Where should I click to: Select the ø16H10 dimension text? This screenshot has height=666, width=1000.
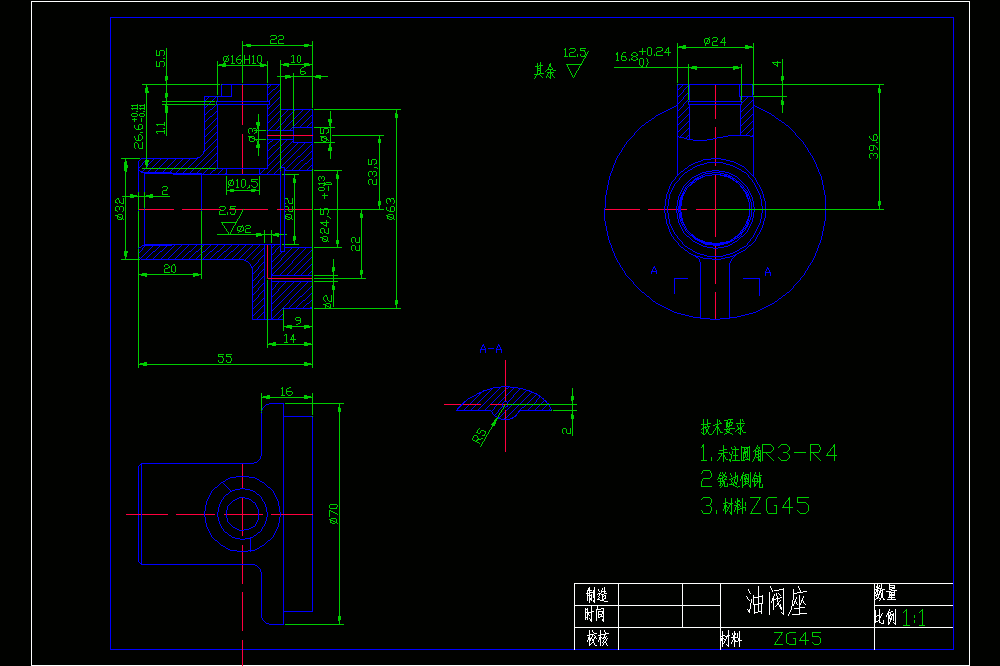242,59
